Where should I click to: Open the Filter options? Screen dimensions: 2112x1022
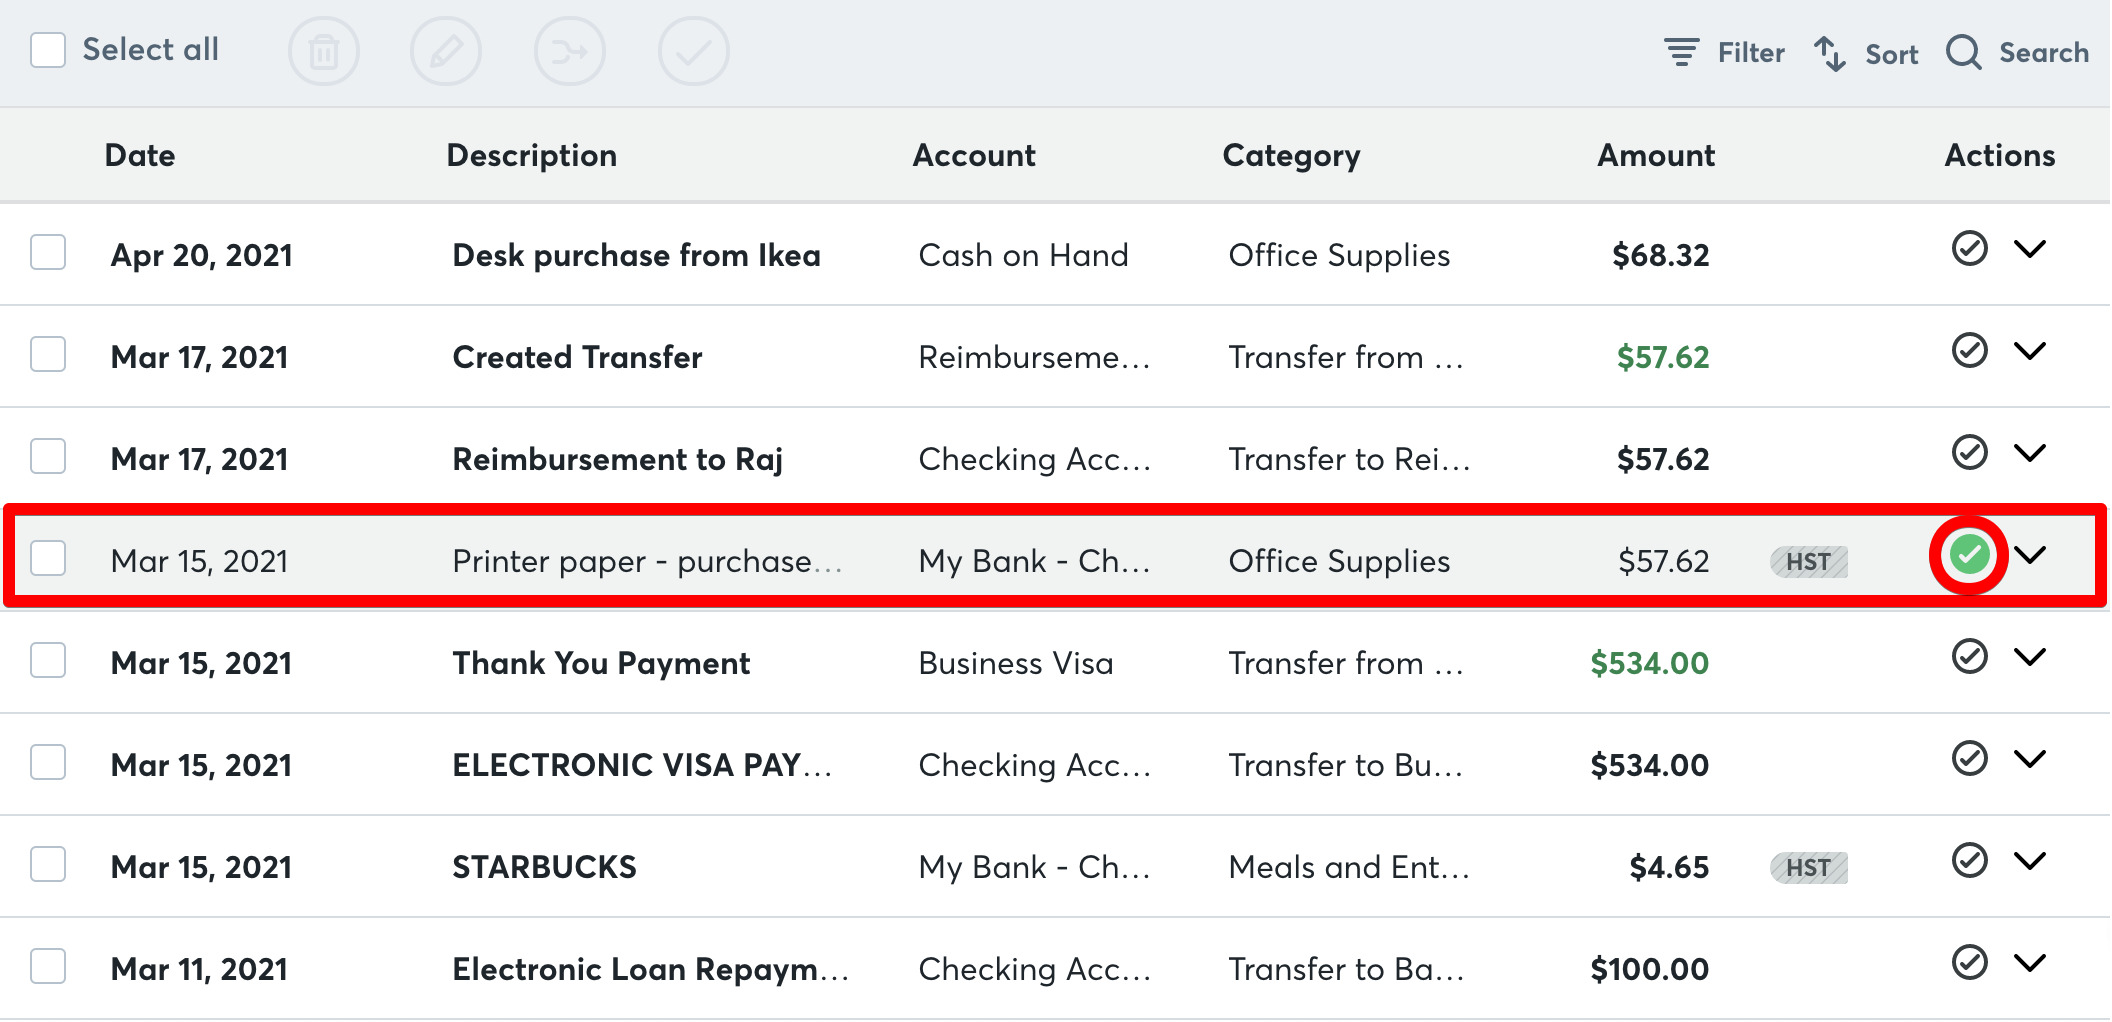[1724, 52]
